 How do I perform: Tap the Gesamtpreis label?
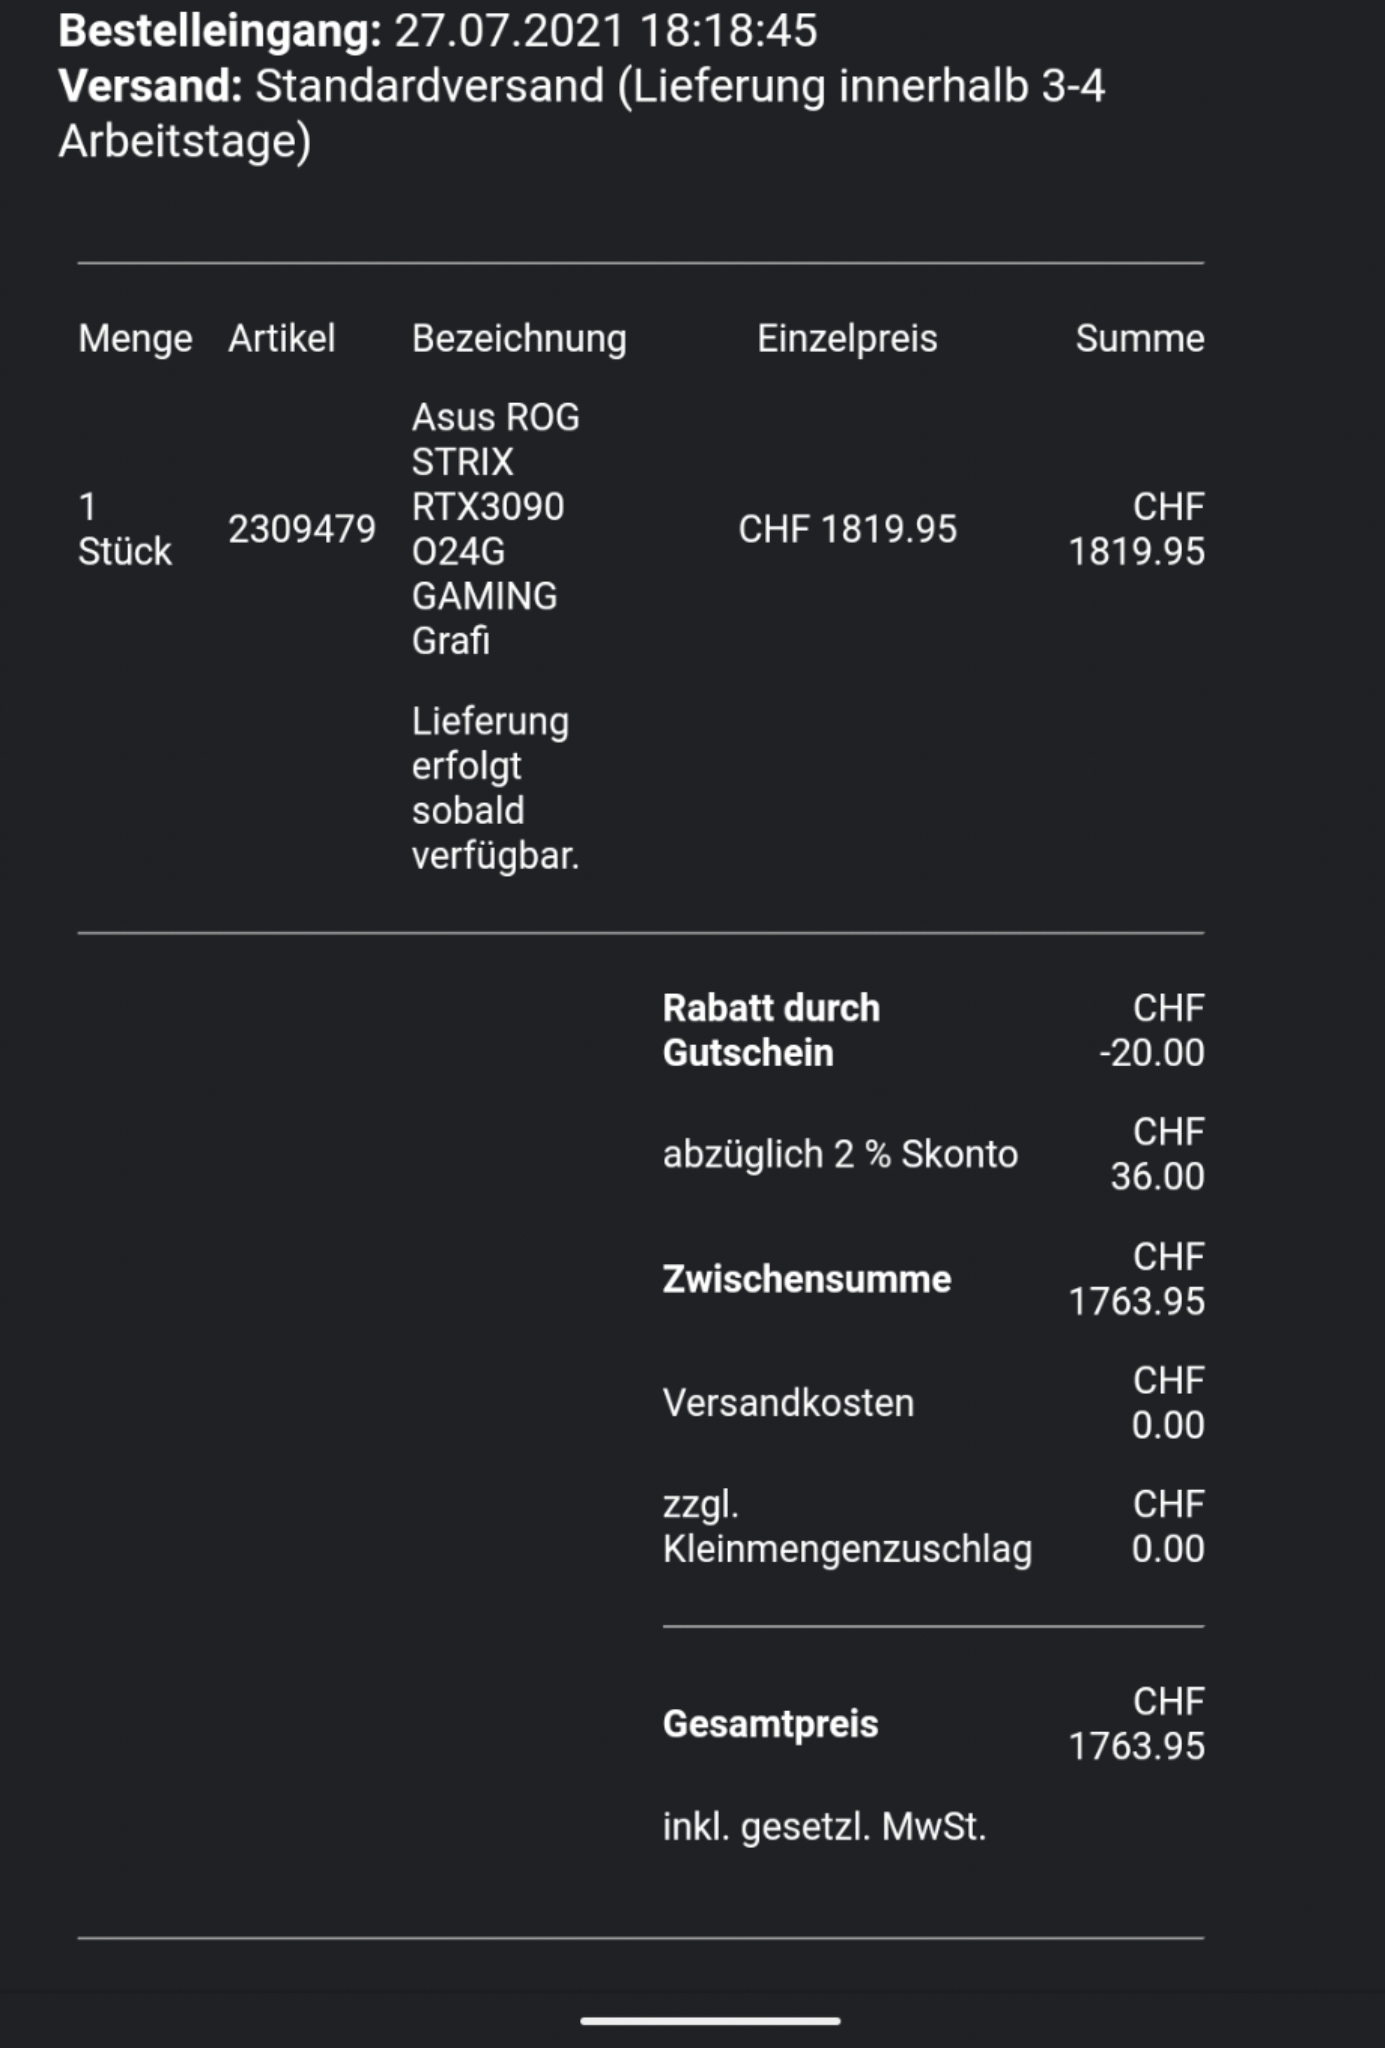(x=770, y=1724)
